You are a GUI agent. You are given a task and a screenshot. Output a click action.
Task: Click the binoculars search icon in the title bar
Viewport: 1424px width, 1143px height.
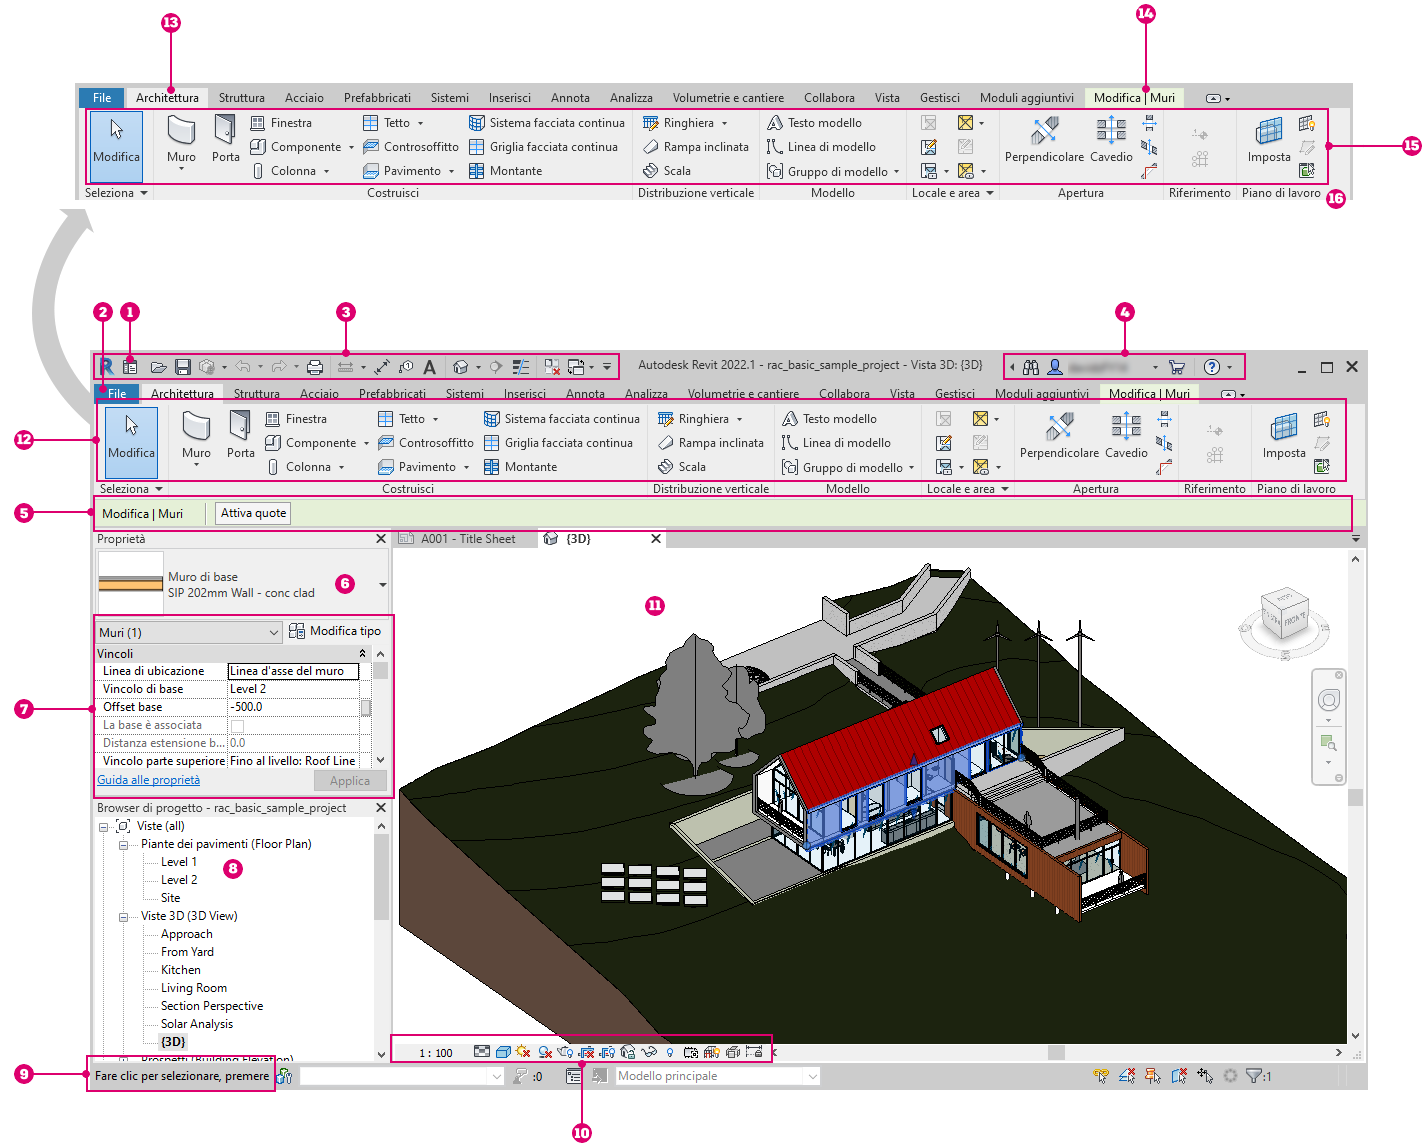click(x=1031, y=367)
